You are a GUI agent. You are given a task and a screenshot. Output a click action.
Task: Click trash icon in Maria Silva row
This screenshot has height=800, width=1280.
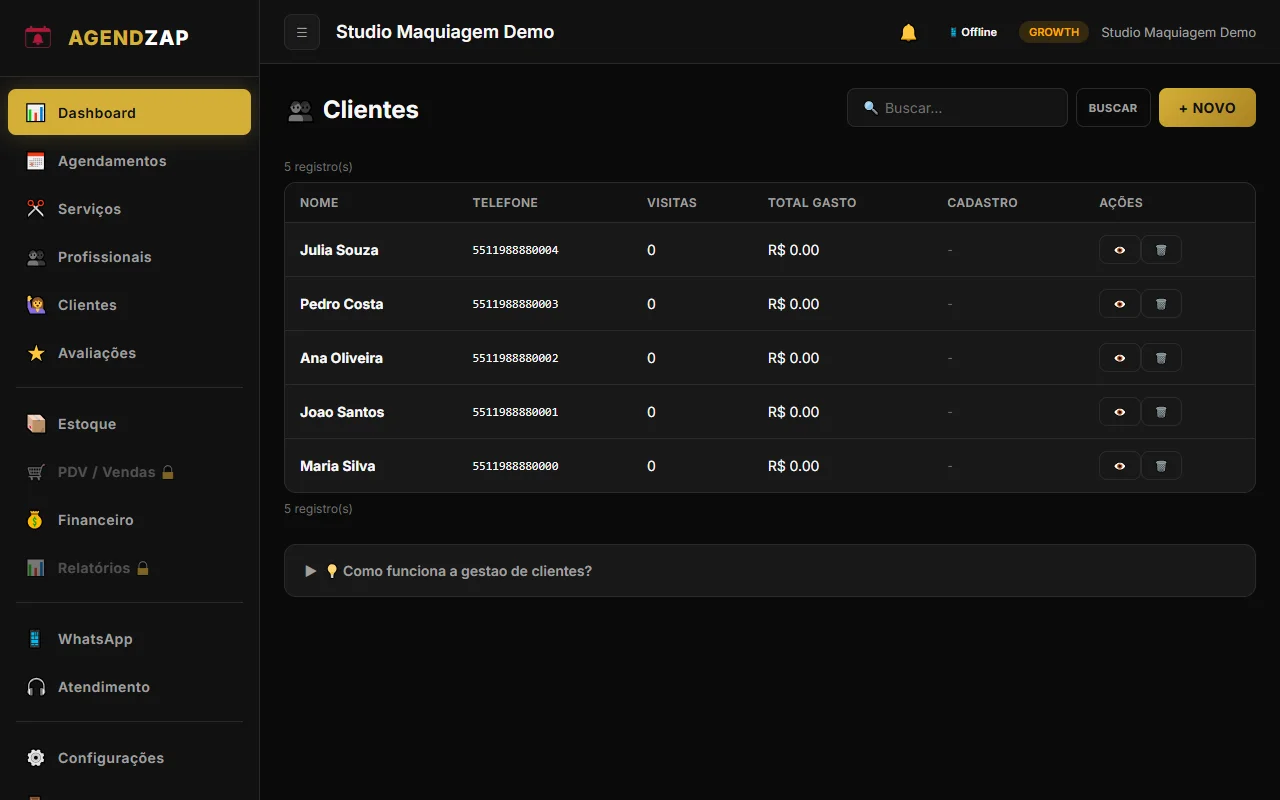point(1161,466)
